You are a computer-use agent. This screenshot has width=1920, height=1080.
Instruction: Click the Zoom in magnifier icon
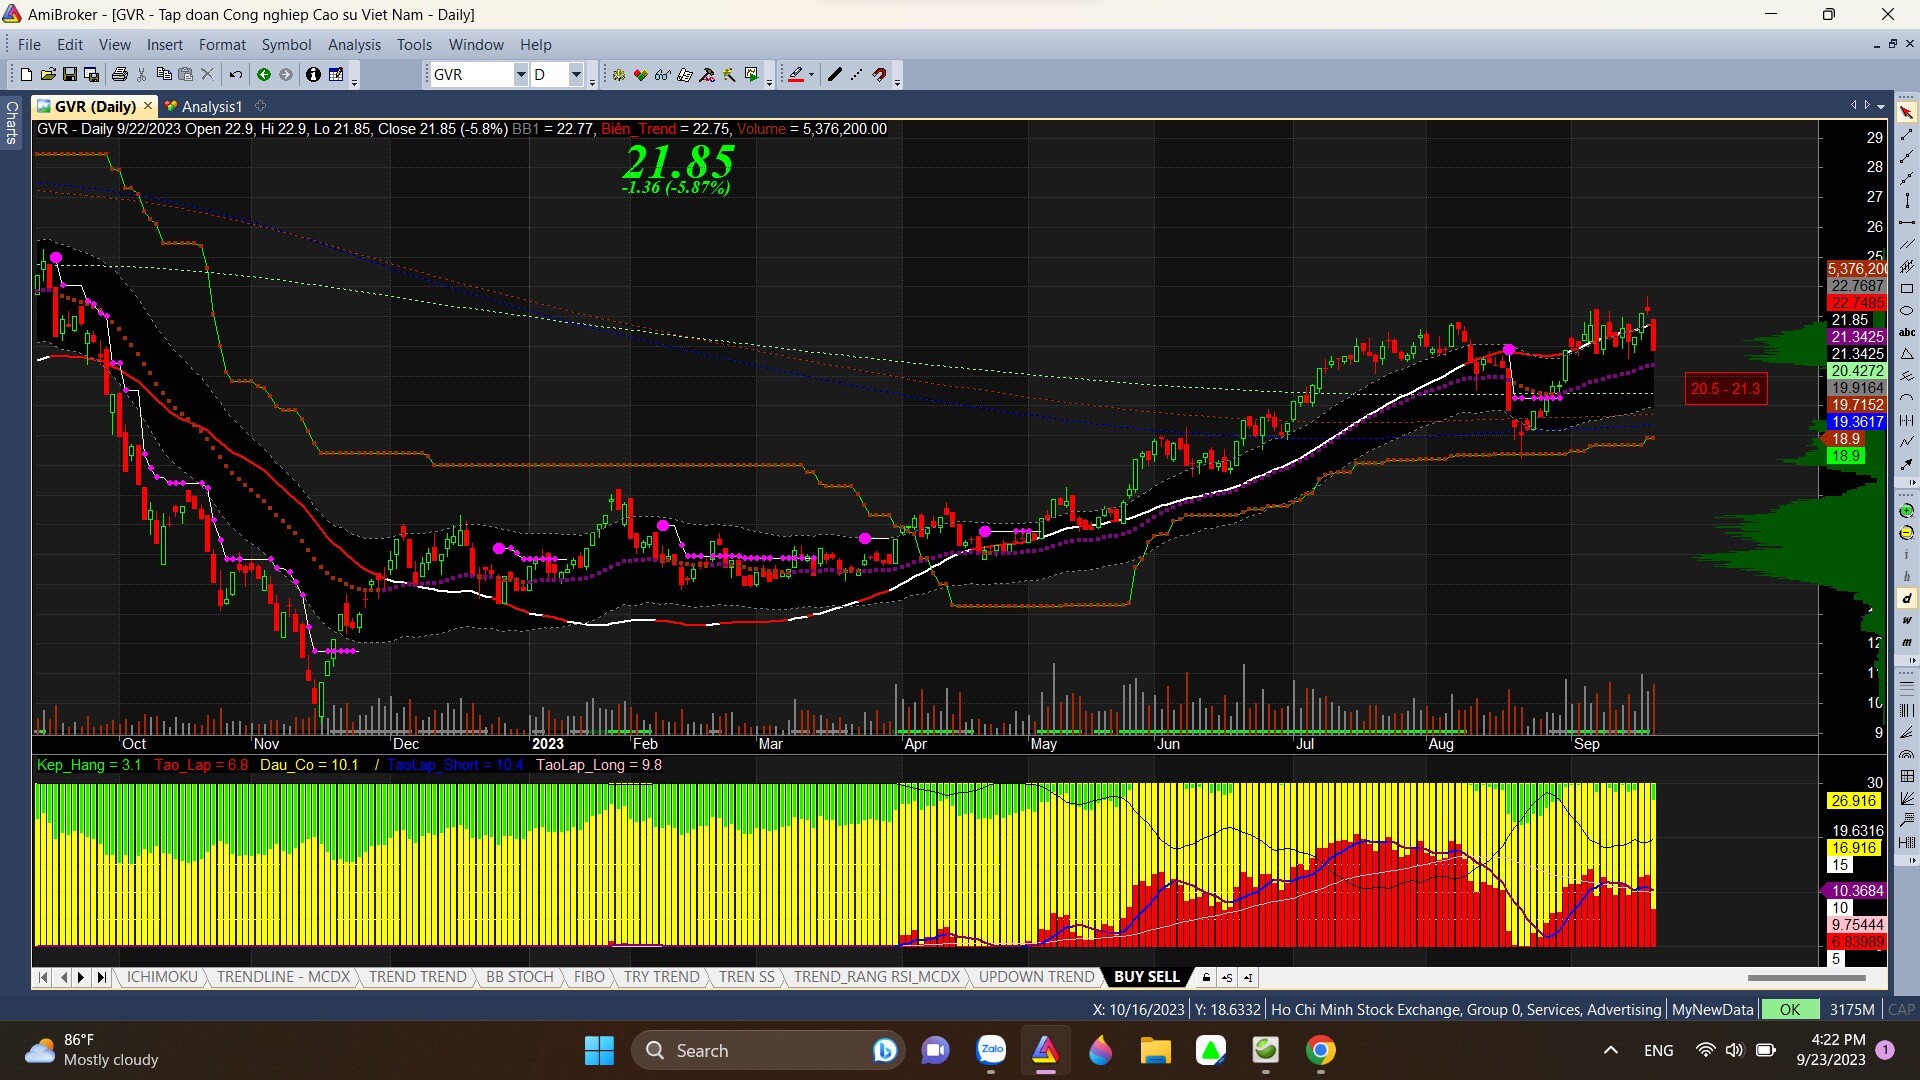point(1907,511)
